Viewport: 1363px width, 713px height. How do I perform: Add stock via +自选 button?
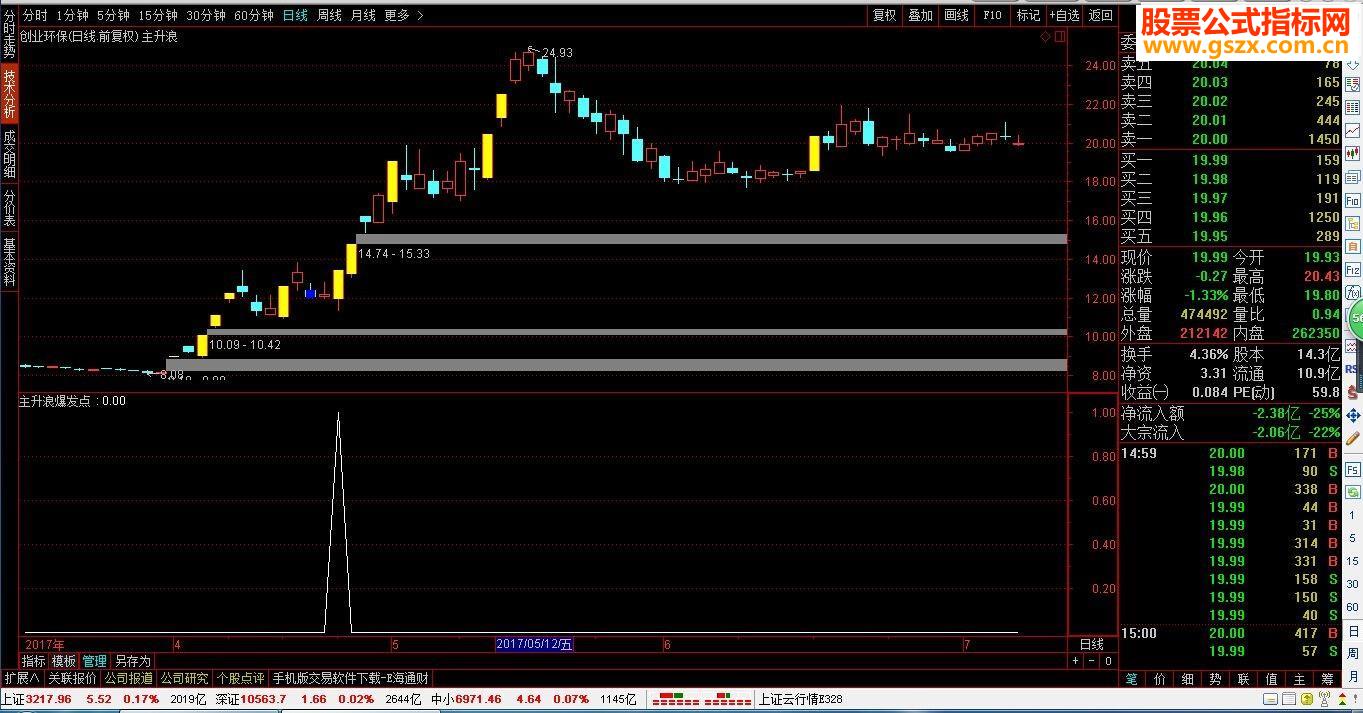pos(1064,15)
